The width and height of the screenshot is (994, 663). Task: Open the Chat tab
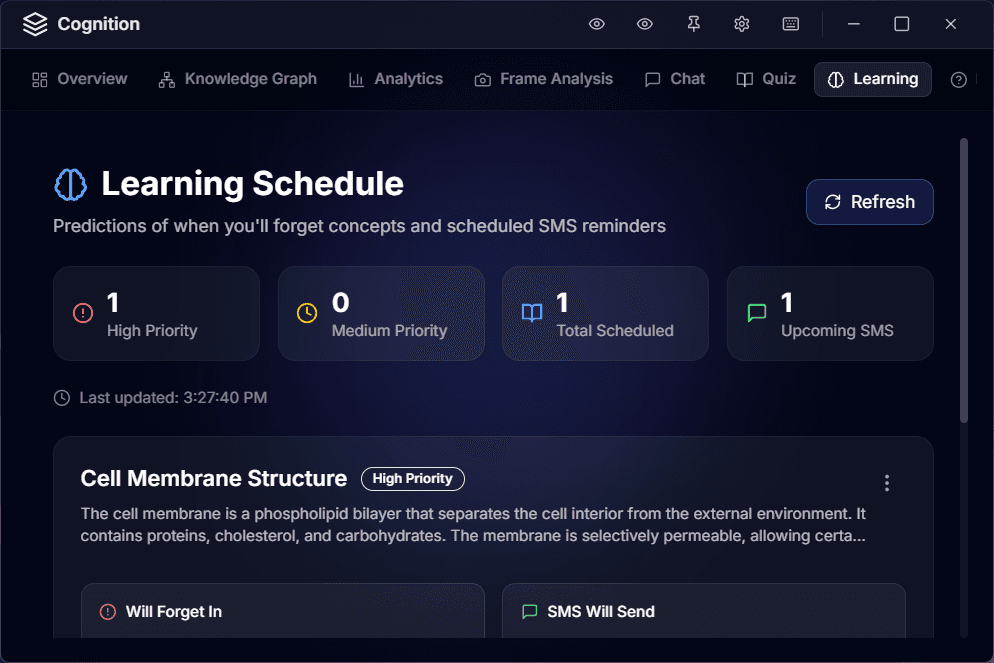click(675, 79)
